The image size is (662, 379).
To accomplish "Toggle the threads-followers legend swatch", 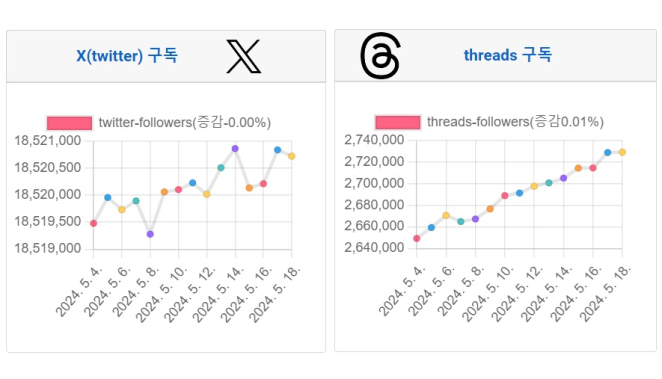I will point(398,122).
